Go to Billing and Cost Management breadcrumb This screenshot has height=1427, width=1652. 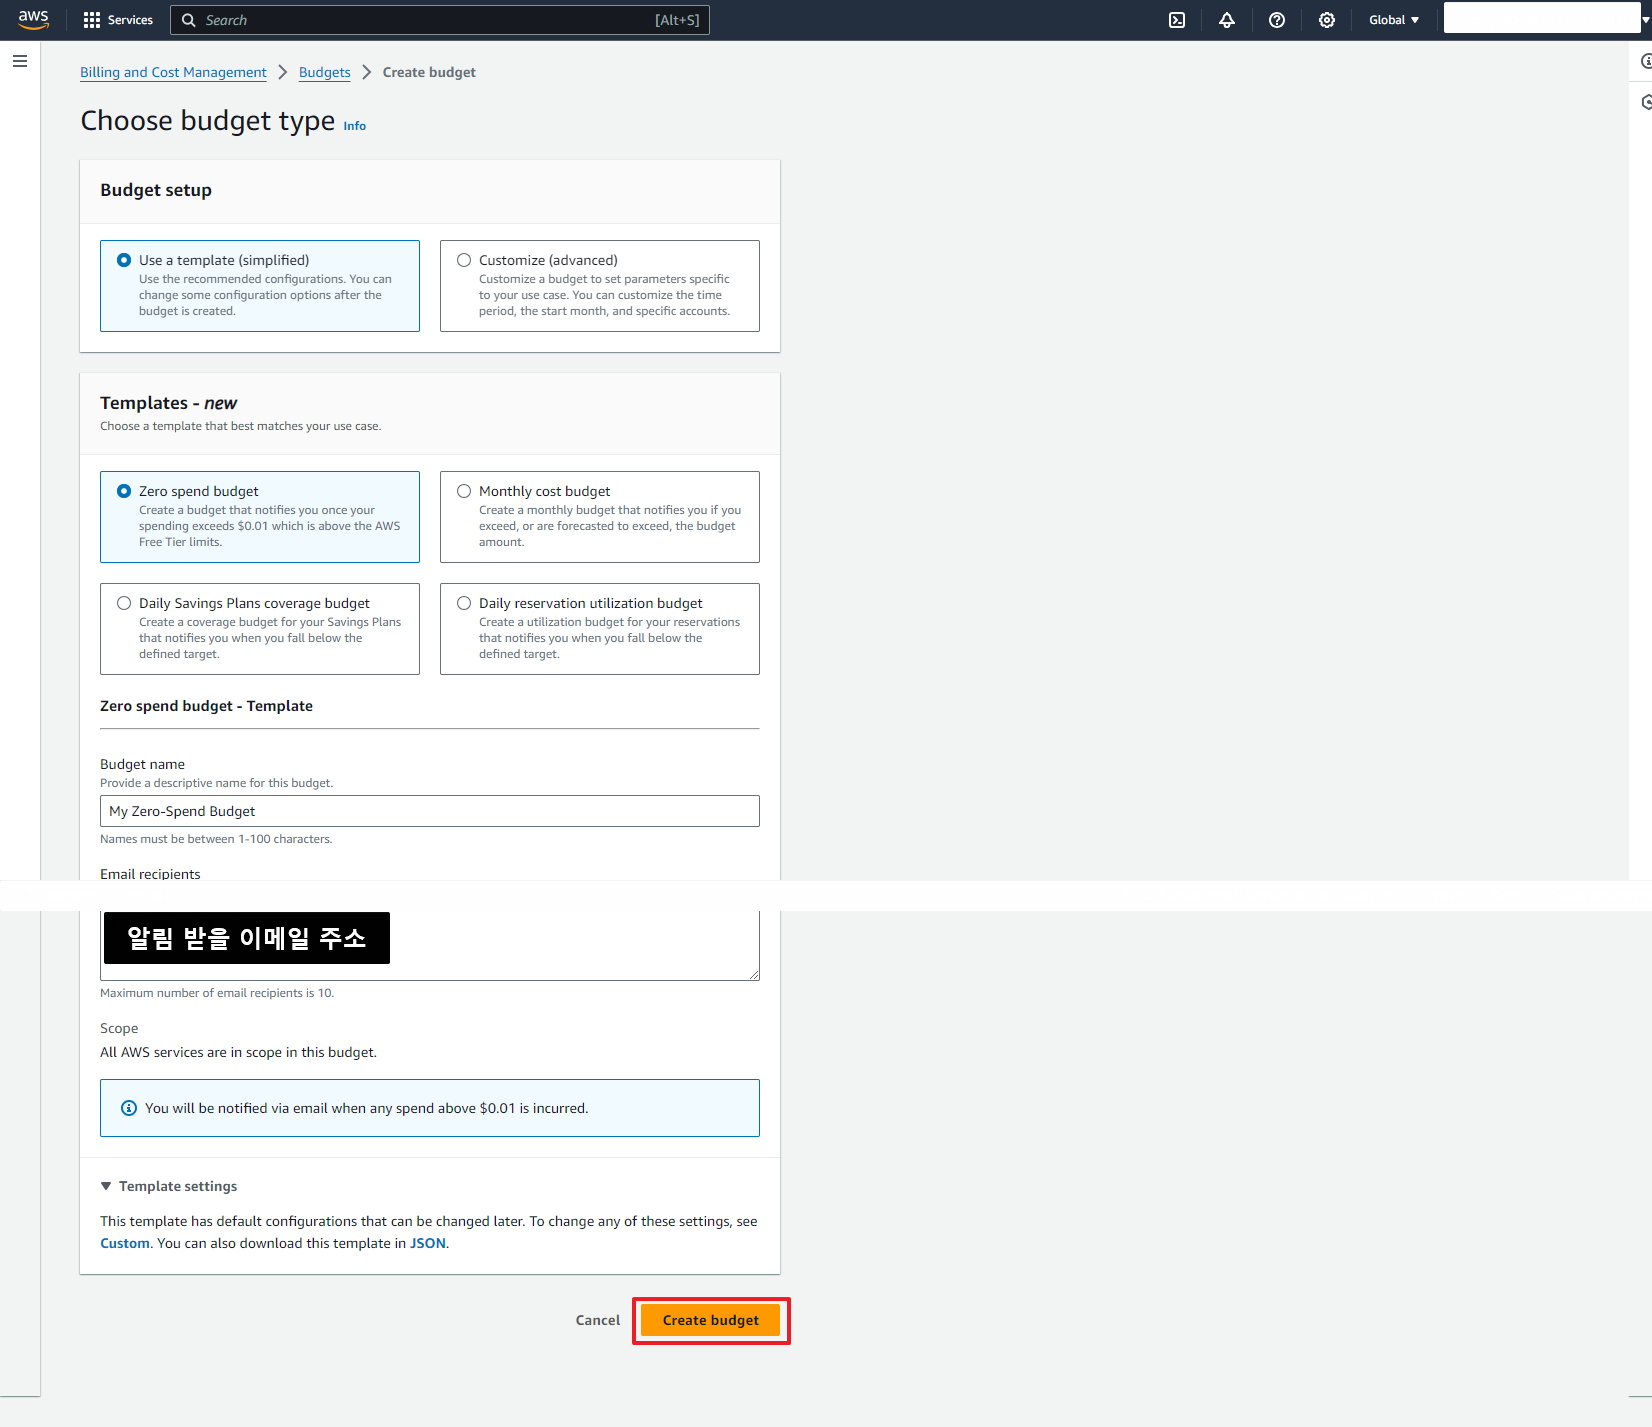point(173,72)
